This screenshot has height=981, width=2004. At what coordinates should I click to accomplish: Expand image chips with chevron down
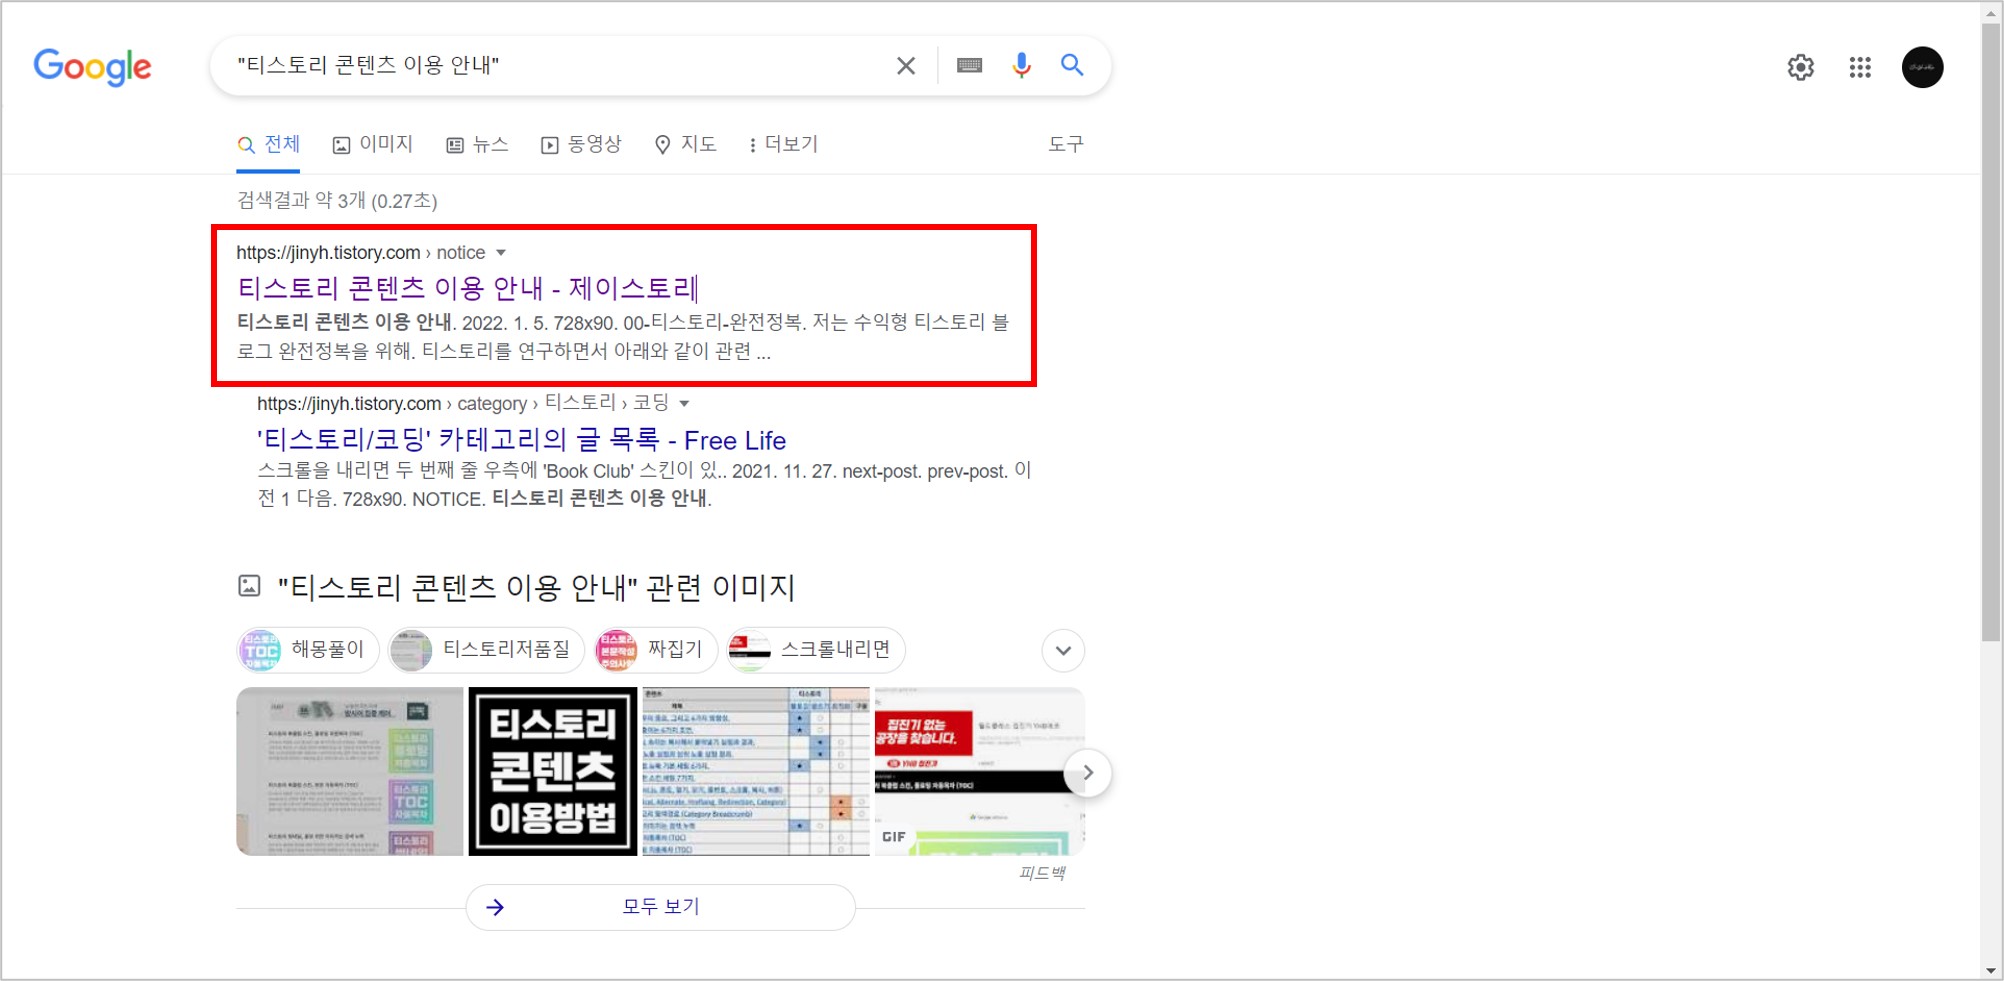(1063, 651)
